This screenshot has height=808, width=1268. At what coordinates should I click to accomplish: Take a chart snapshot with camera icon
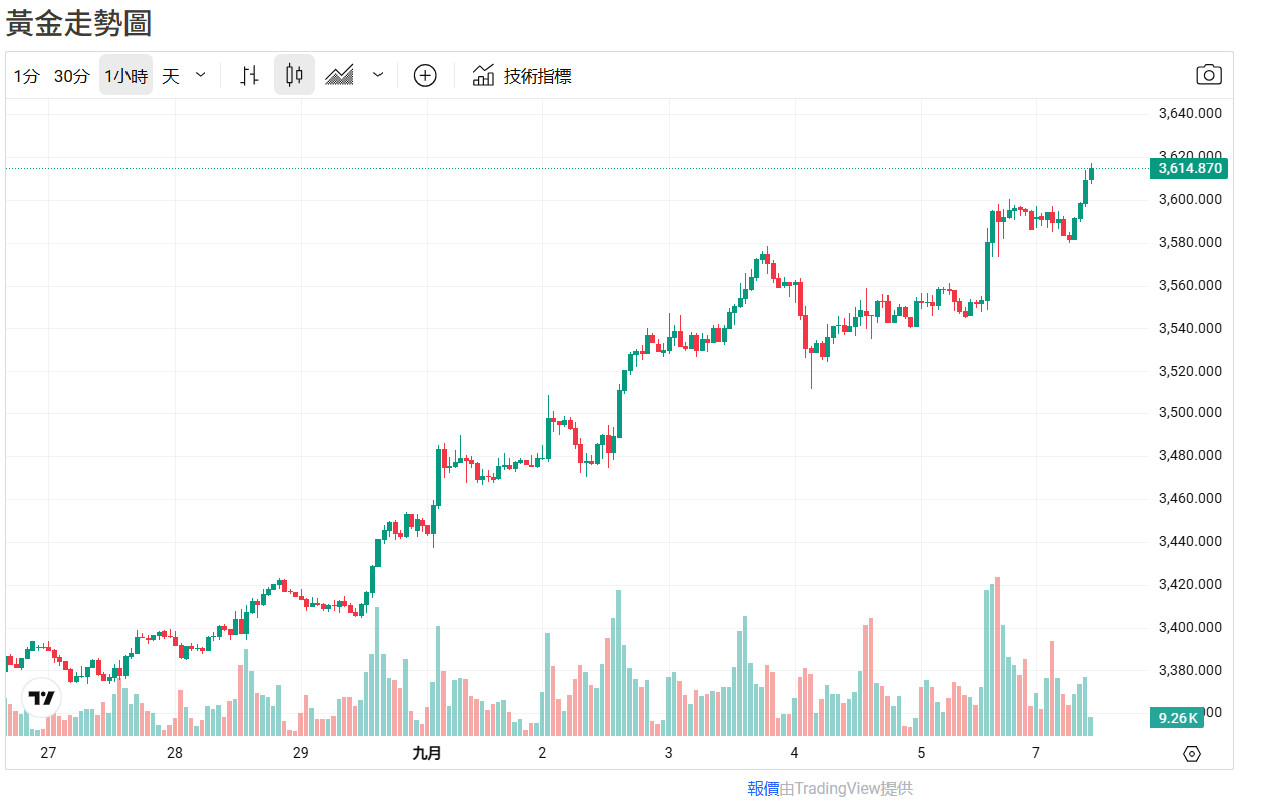point(1209,75)
